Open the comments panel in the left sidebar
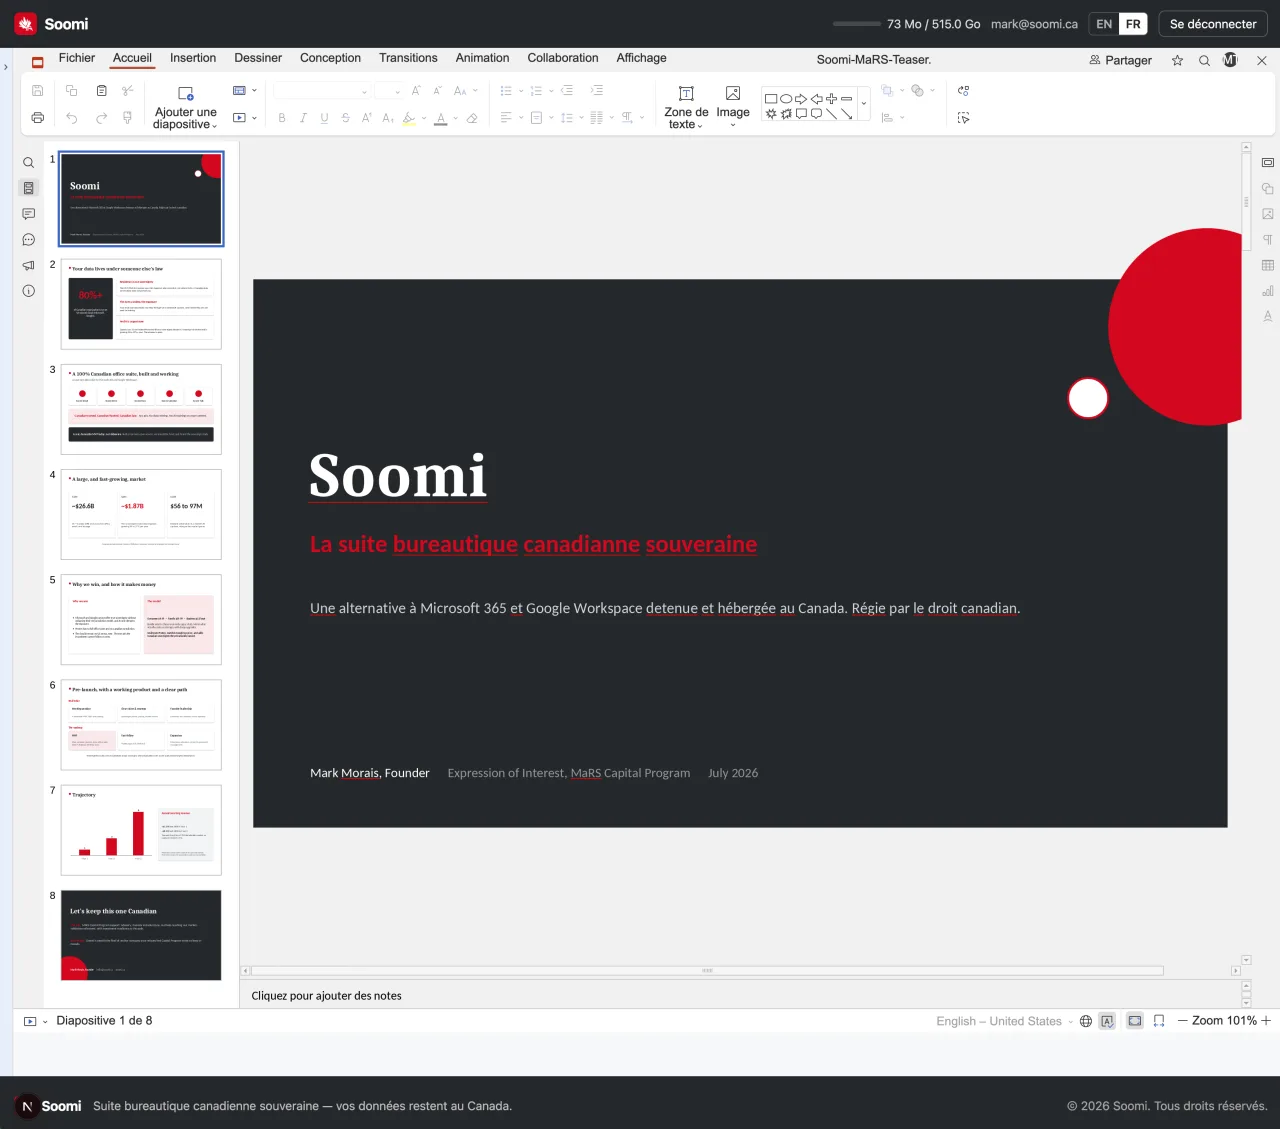This screenshot has width=1280, height=1129. [x=29, y=214]
